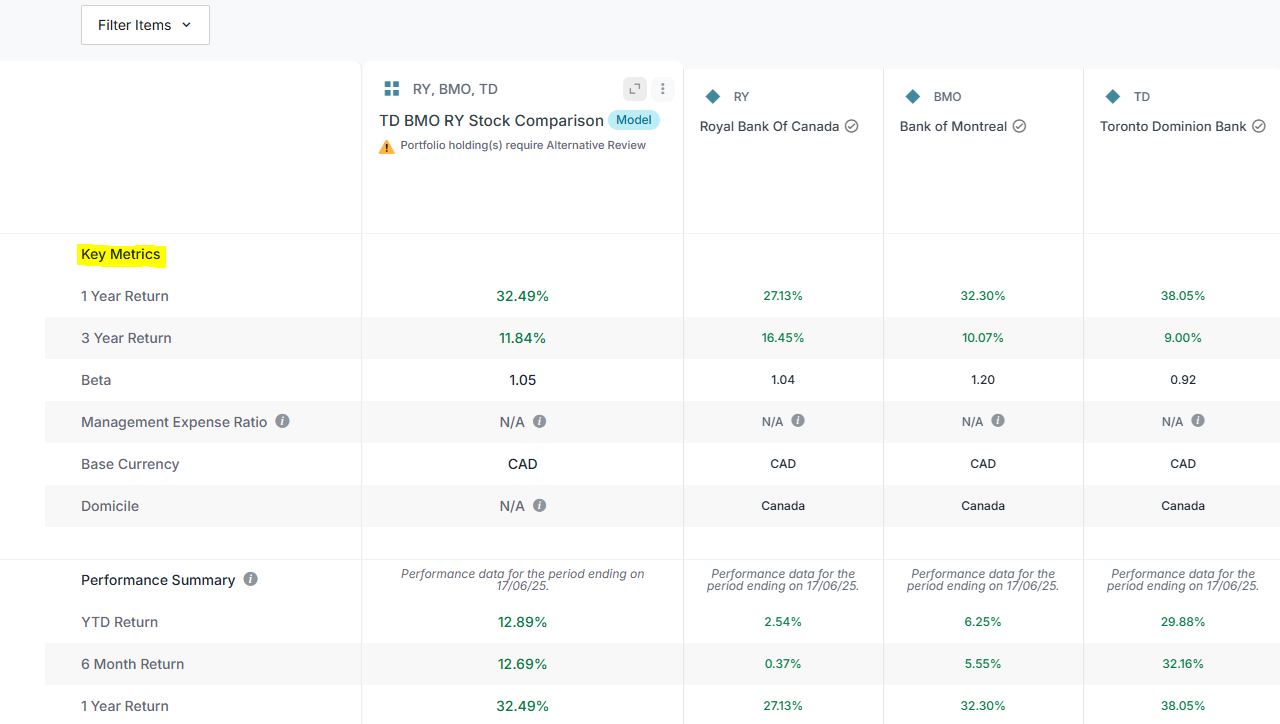This screenshot has width=1280, height=724.
Task: Click the verified check beside Toronto Dominion Bank
Action: (1259, 126)
